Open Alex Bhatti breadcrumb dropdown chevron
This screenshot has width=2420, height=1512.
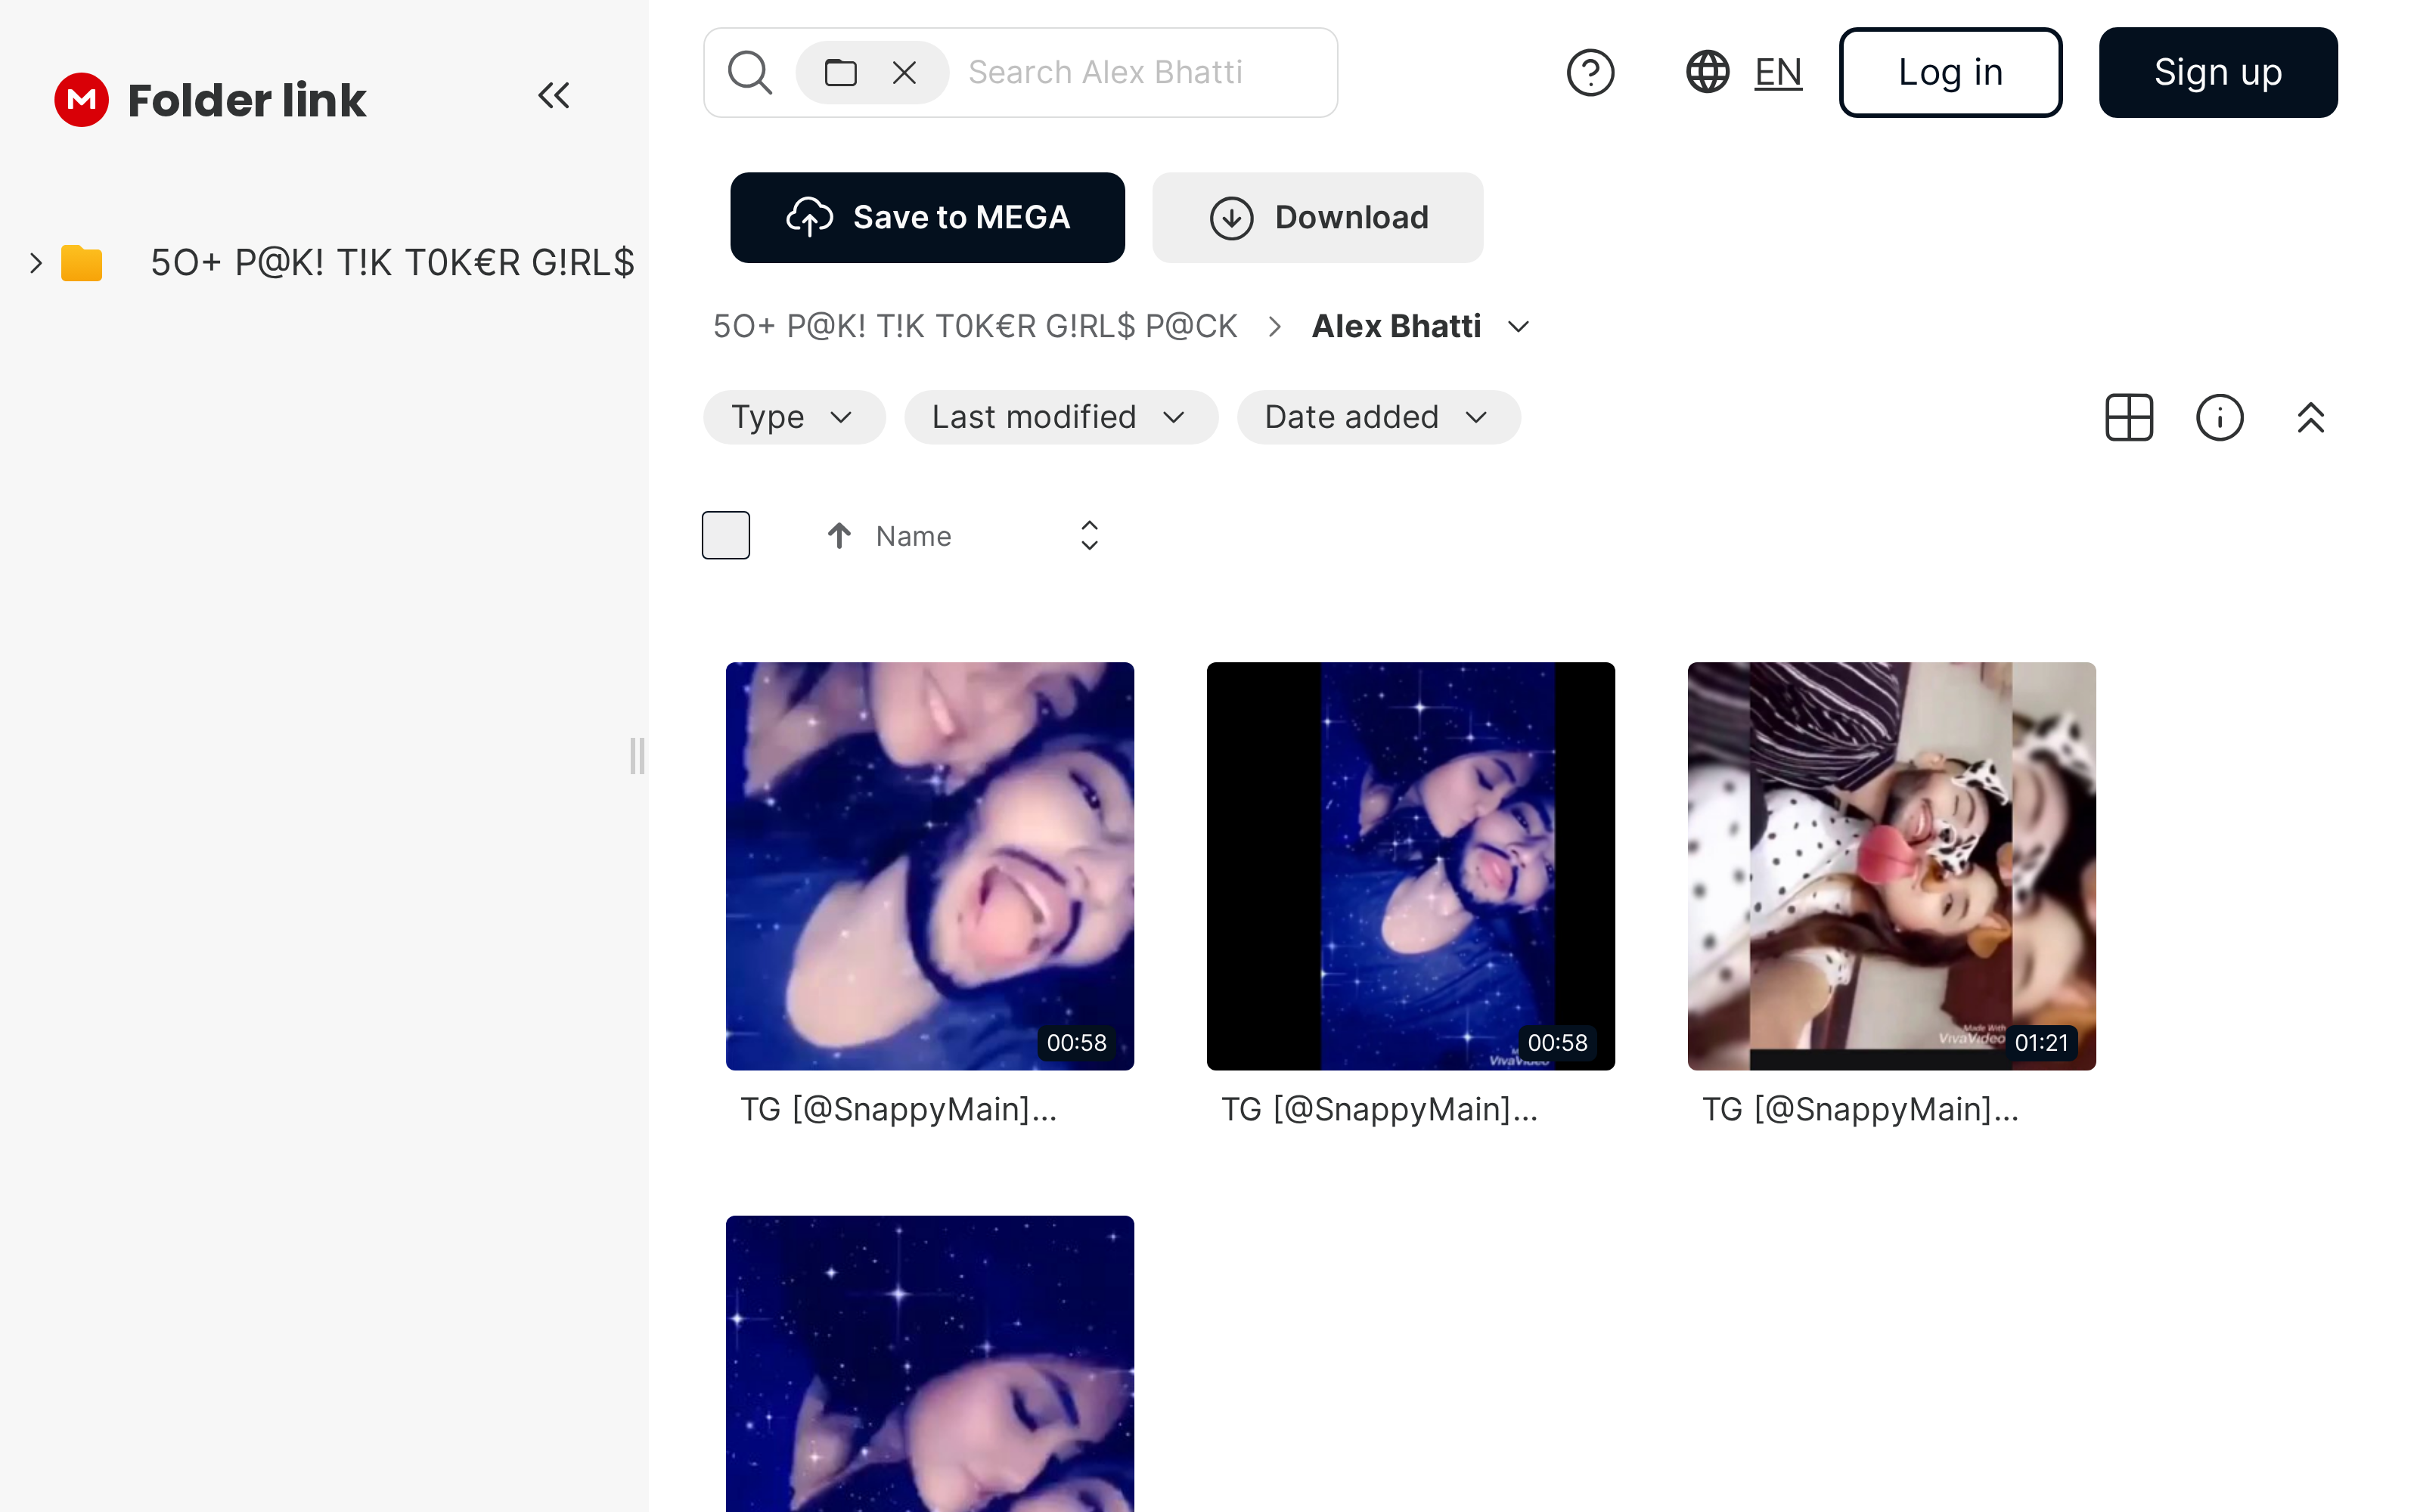pos(1518,327)
